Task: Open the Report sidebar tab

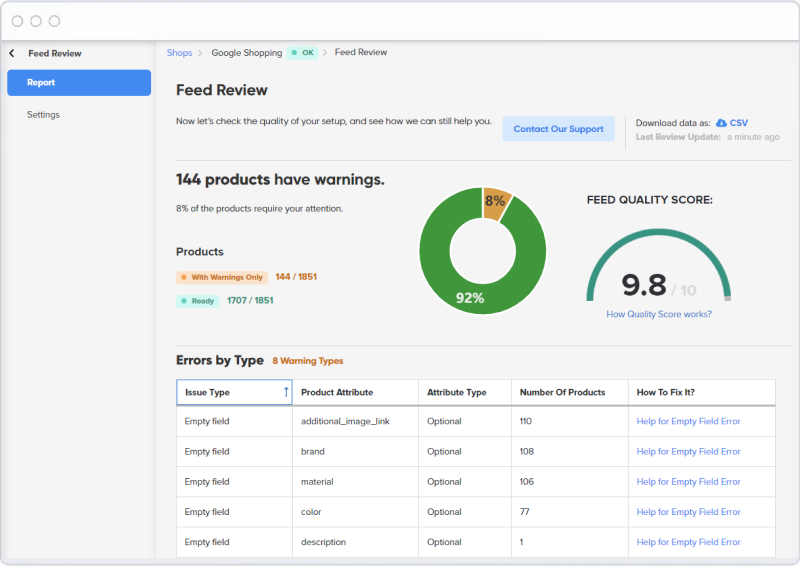Action: (x=79, y=83)
